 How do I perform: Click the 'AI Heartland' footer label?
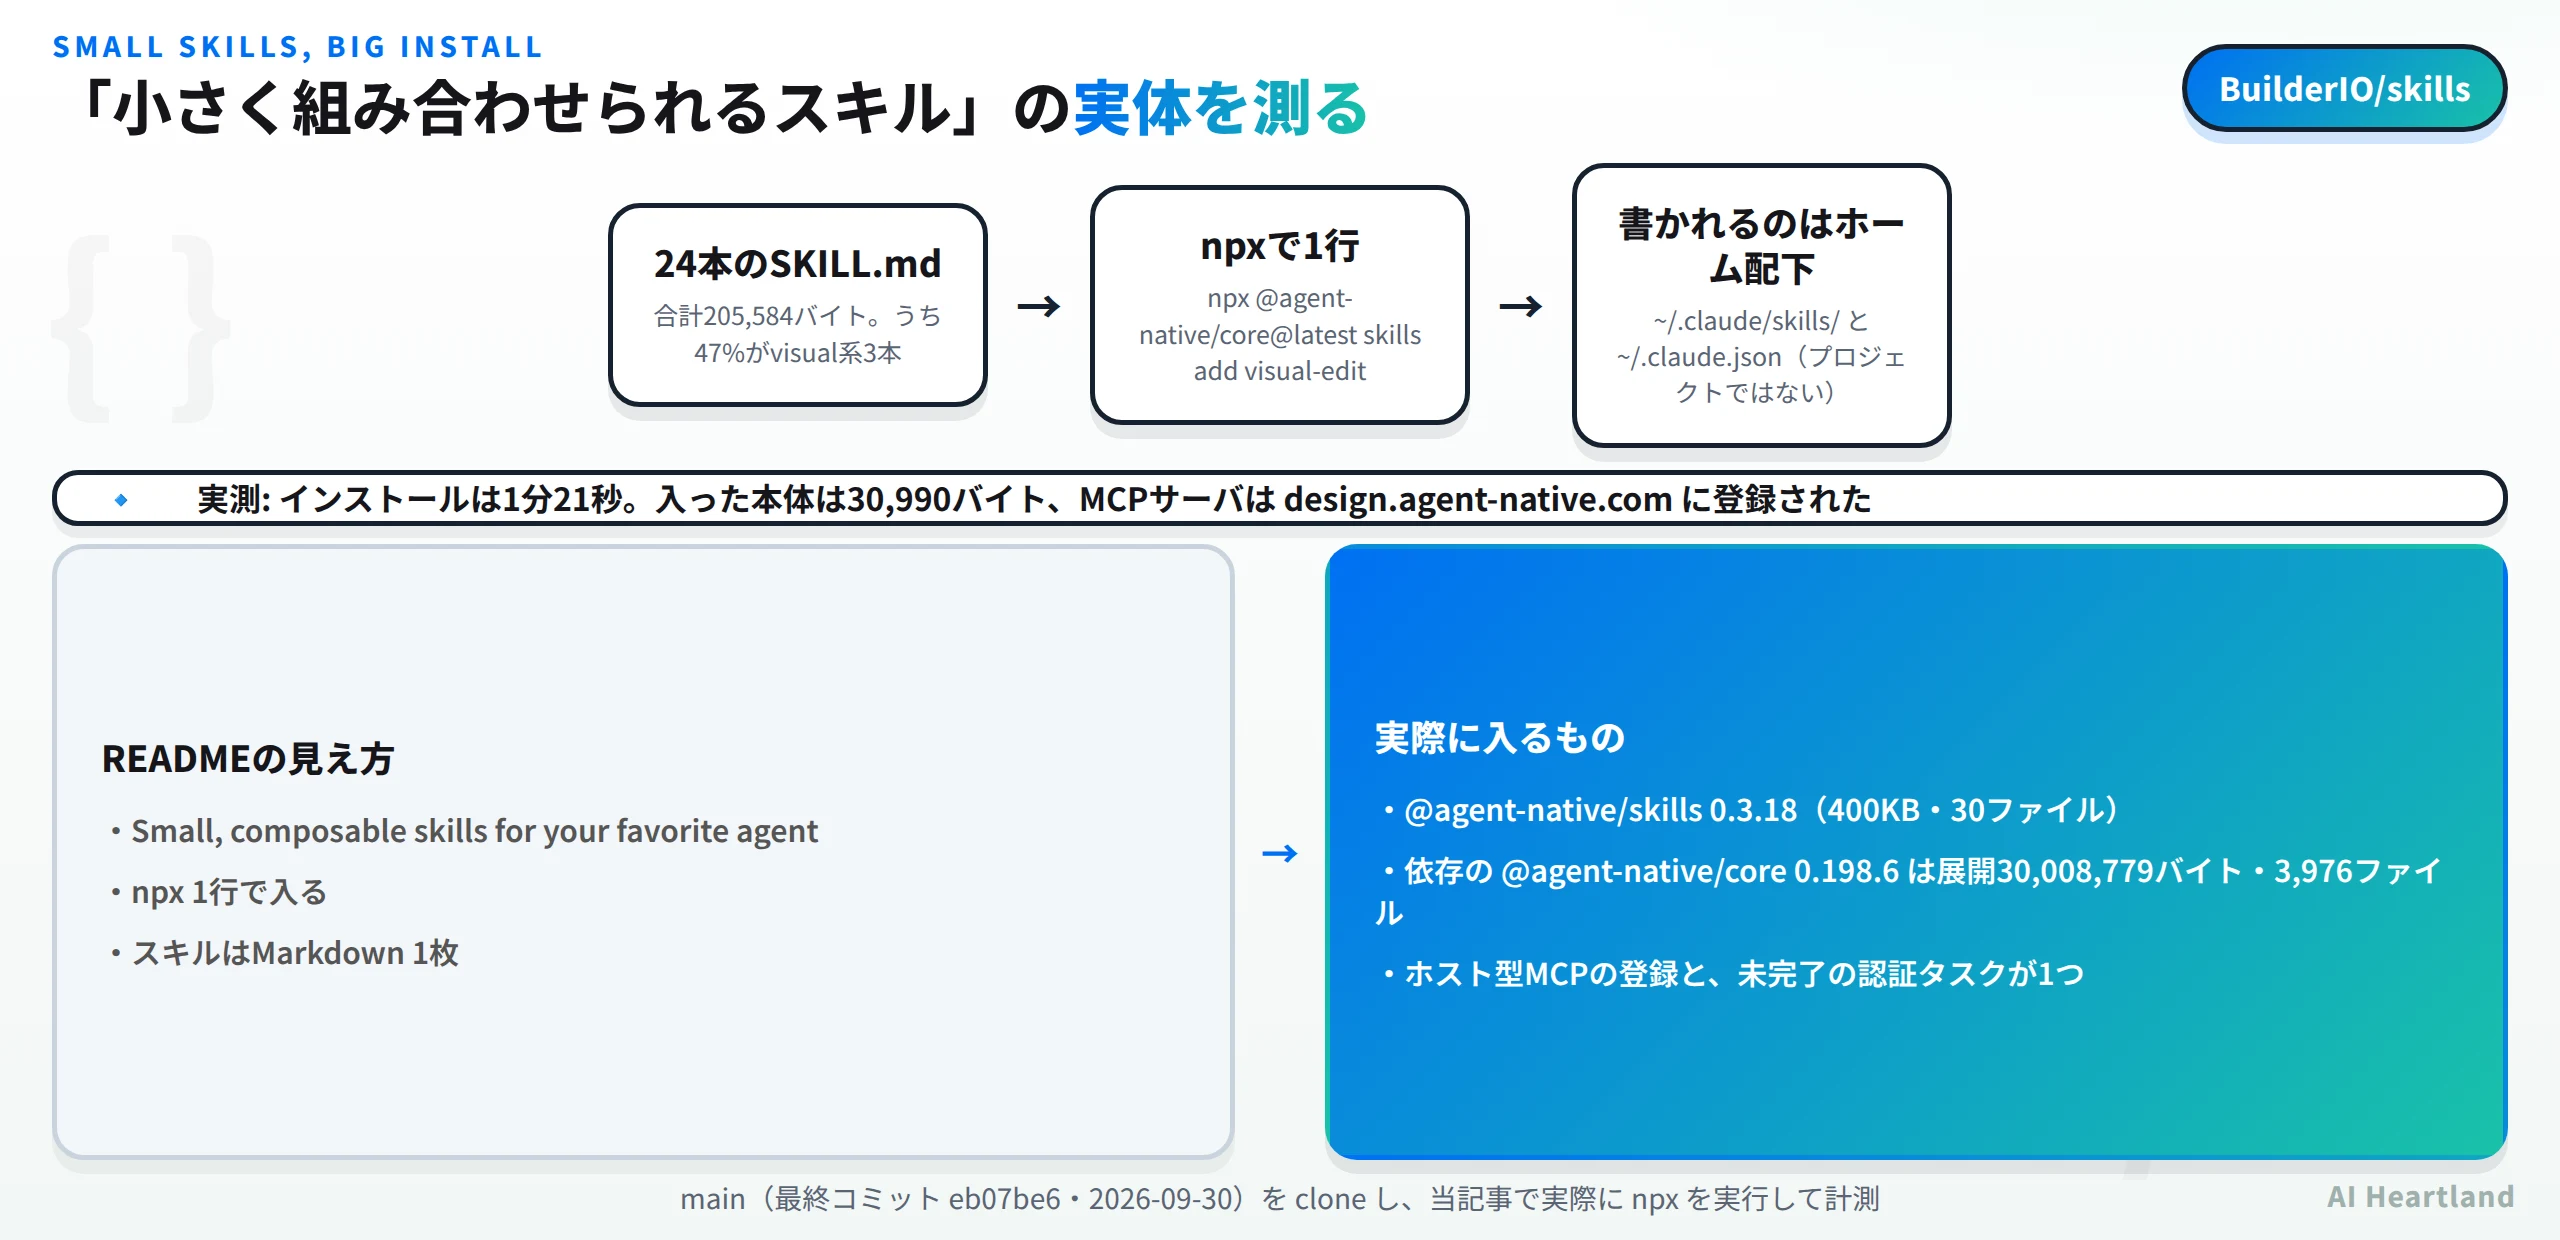pyautogui.click(x=2420, y=1197)
